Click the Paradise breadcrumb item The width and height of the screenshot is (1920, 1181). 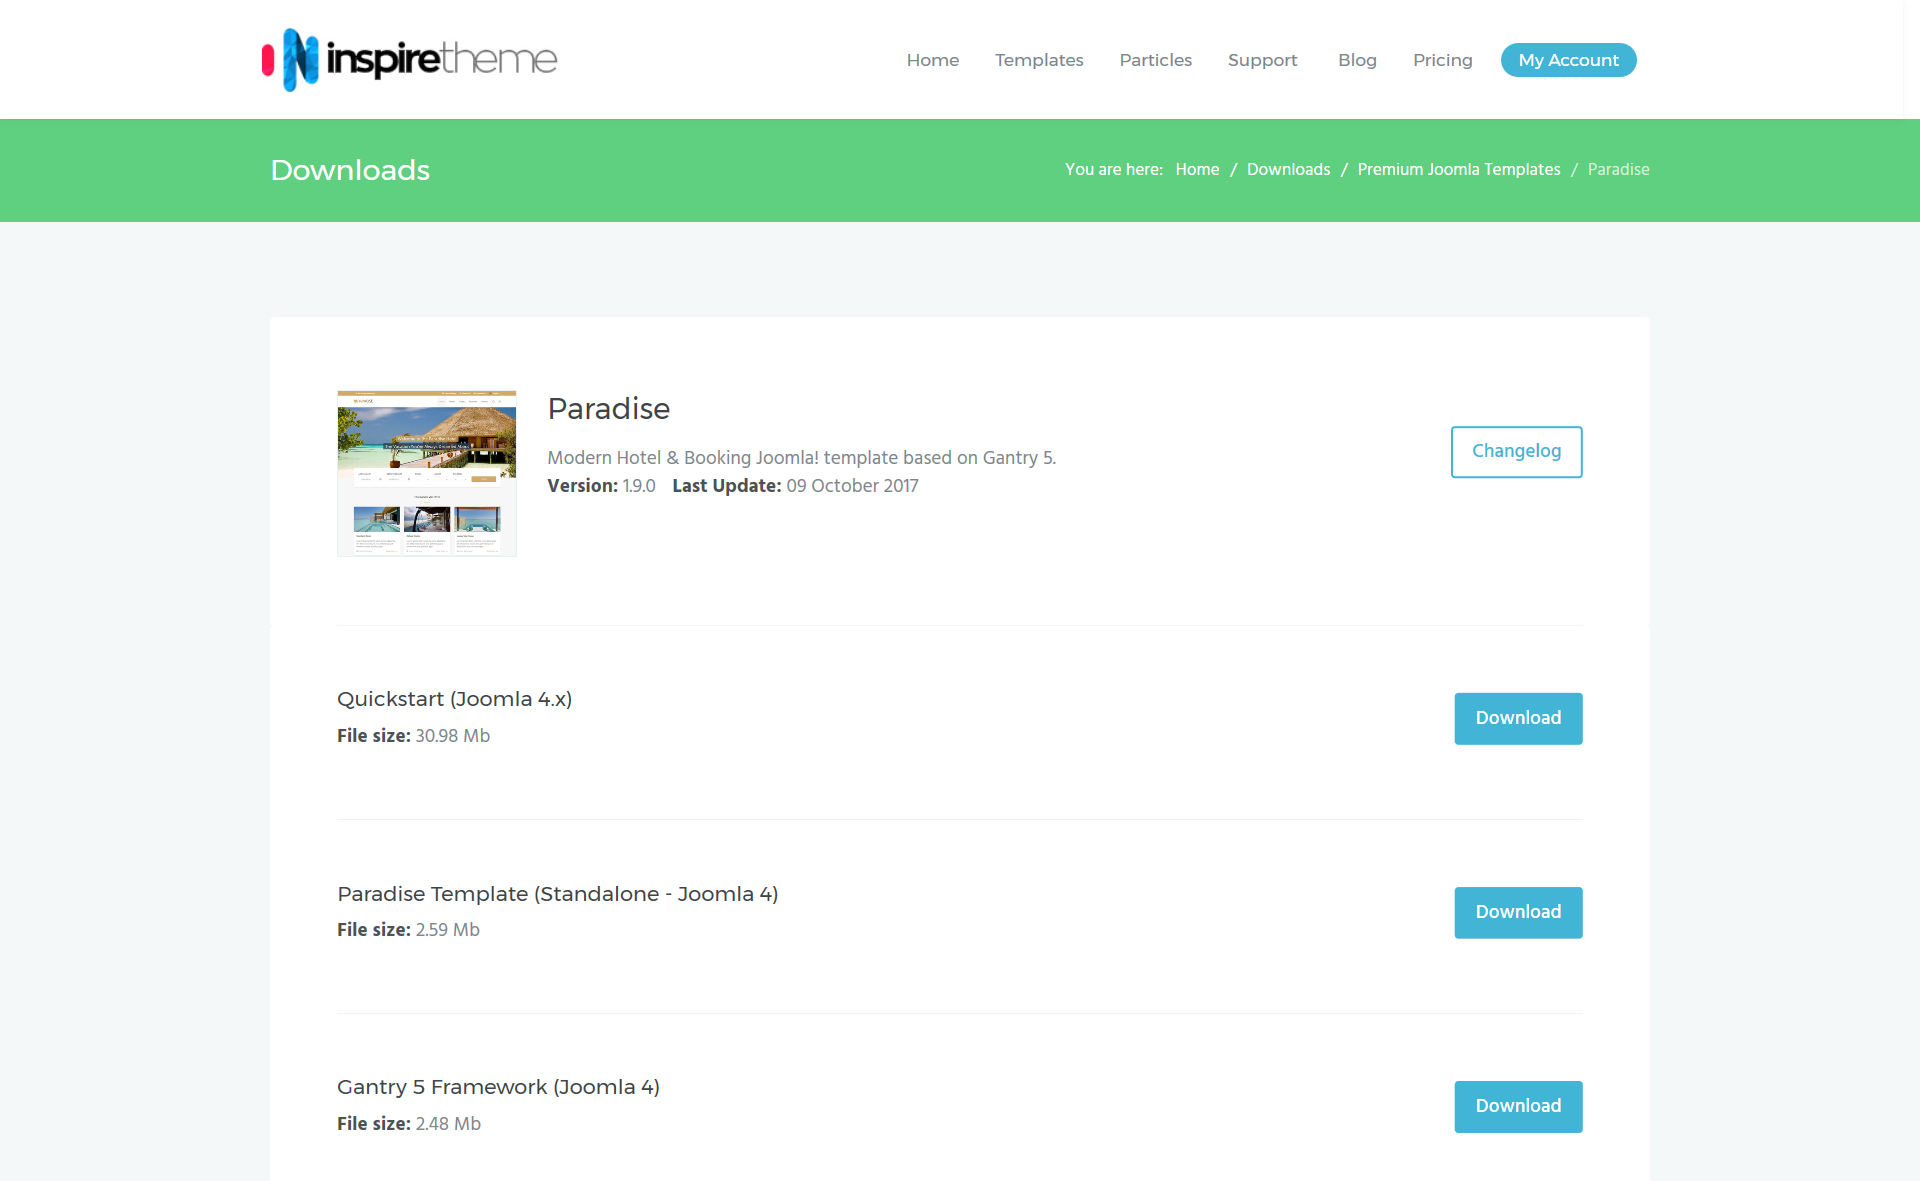tap(1618, 170)
